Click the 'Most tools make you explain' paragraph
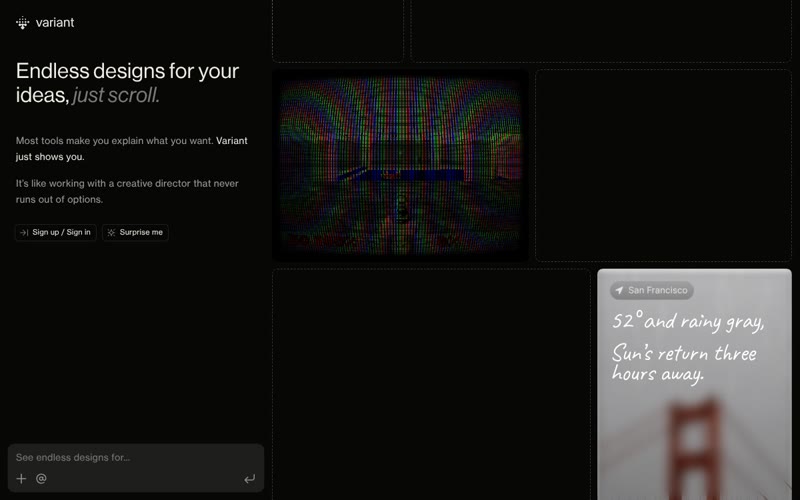800x500 pixels. [132, 148]
